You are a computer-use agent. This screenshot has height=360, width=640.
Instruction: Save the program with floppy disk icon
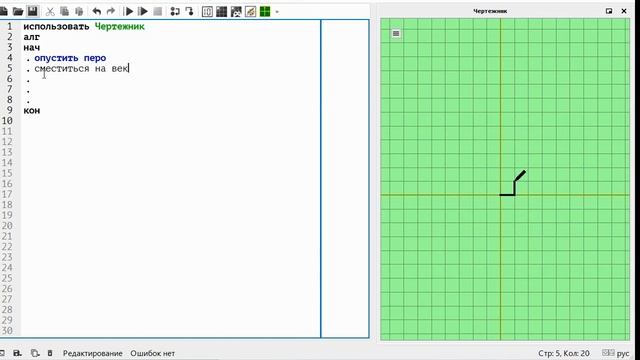(x=33, y=11)
